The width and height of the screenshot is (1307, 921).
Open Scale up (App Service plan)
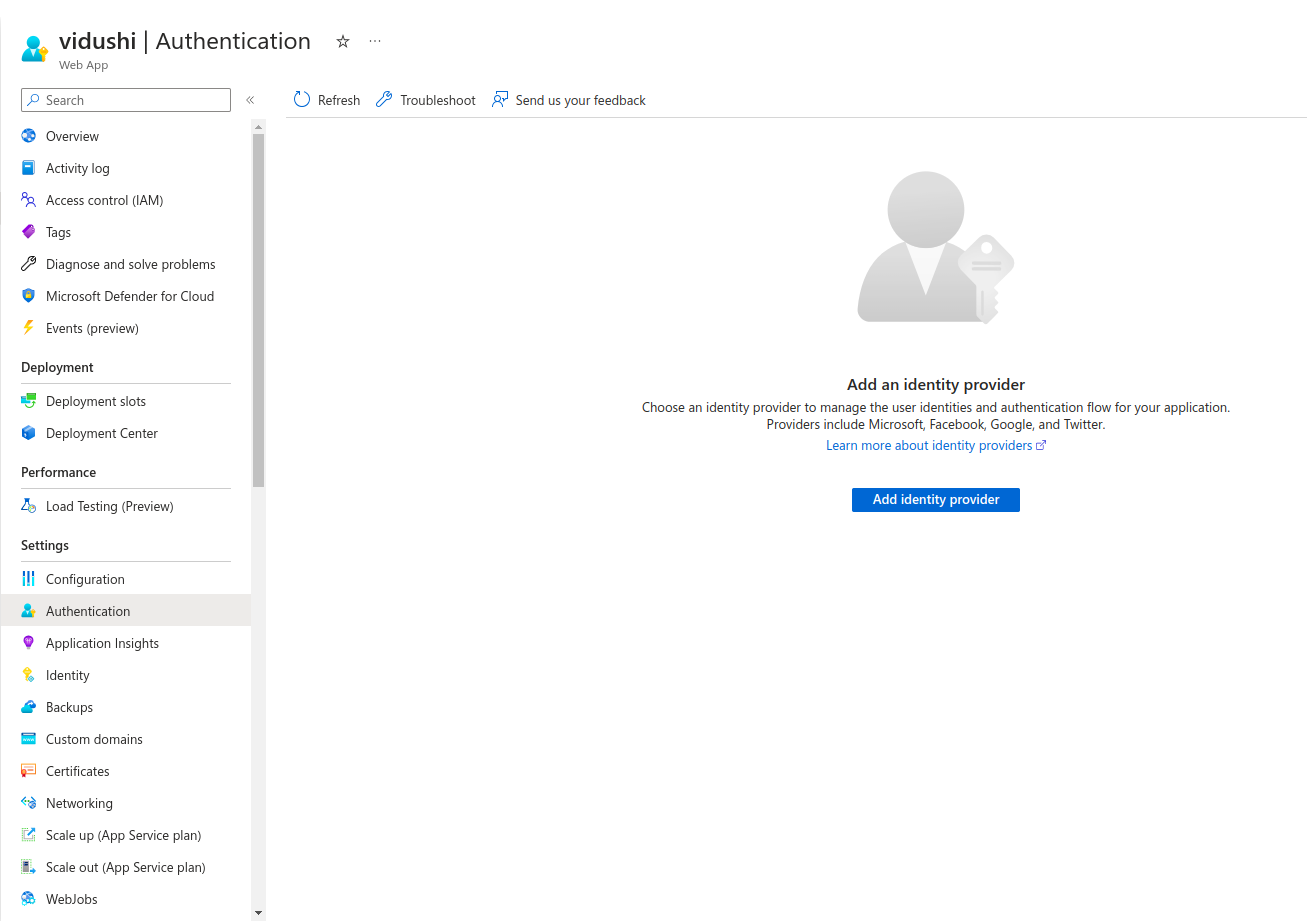(123, 835)
